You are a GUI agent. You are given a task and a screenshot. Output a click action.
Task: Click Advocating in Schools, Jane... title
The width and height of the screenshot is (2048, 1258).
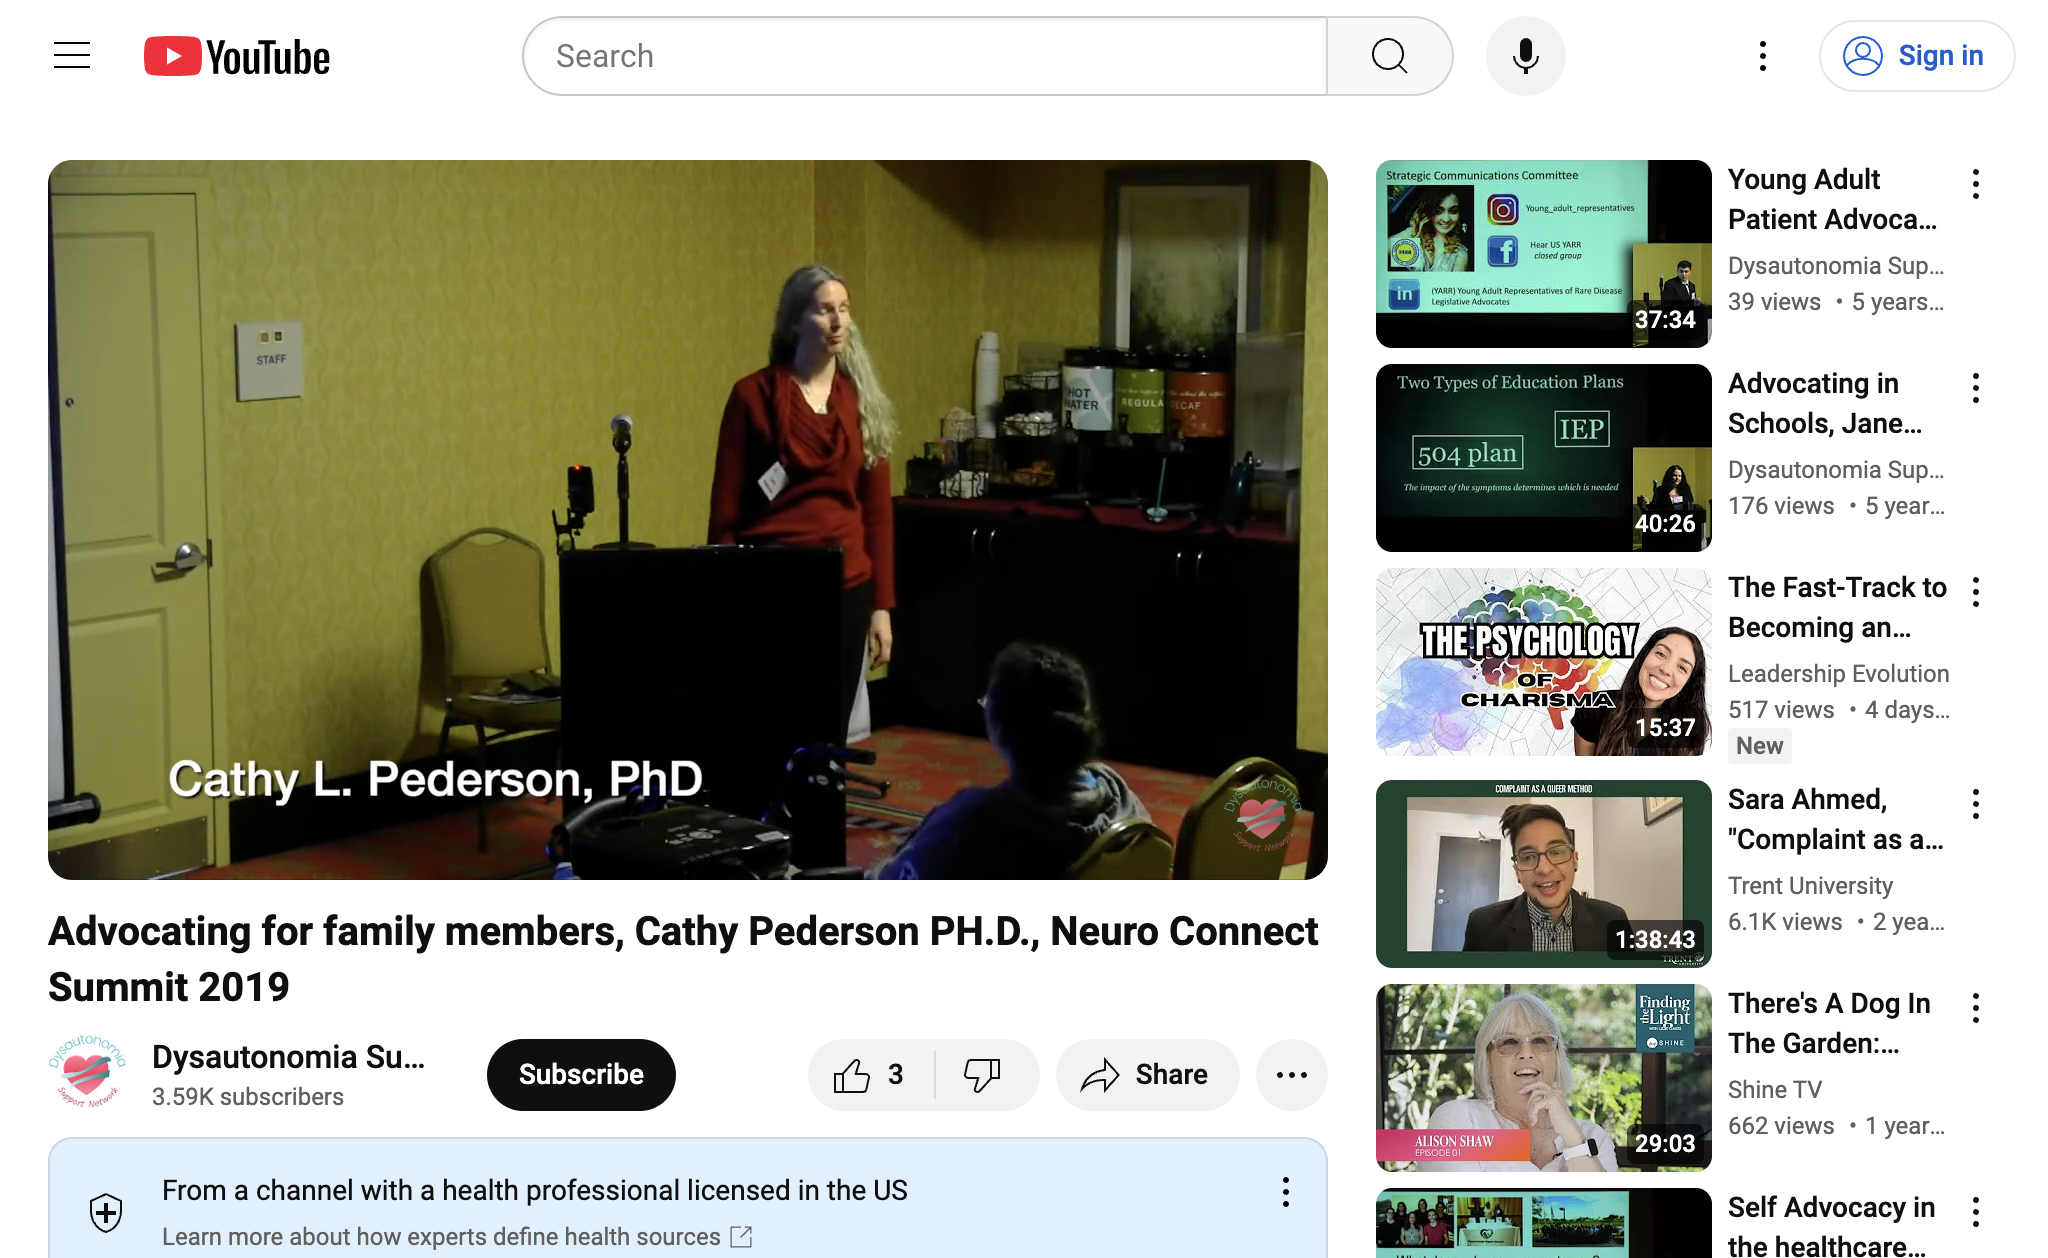(x=1825, y=403)
